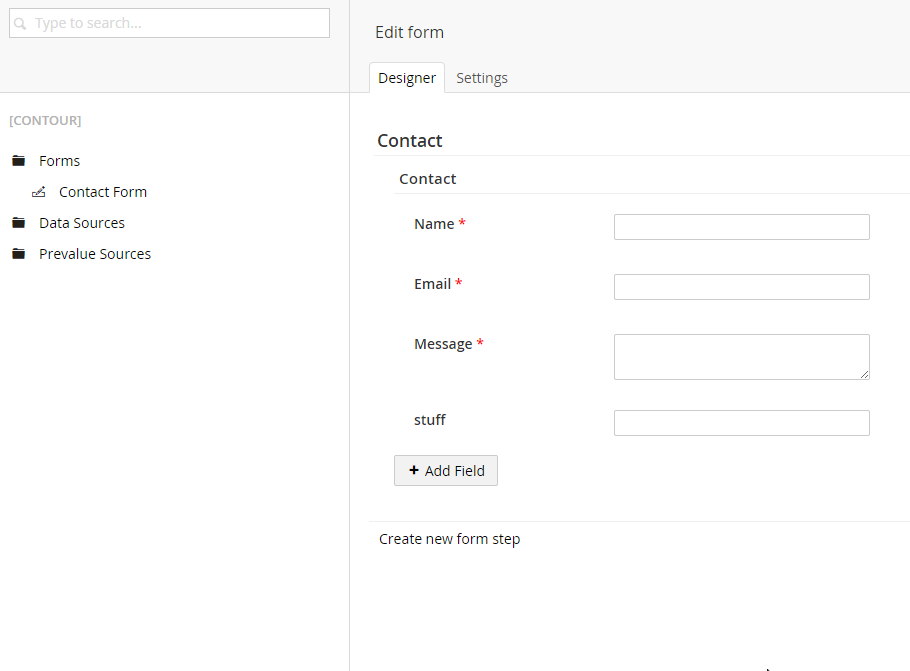Viewport: 910px width, 671px height.
Task: Click the Create new form step link
Action: [x=449, y=539]
